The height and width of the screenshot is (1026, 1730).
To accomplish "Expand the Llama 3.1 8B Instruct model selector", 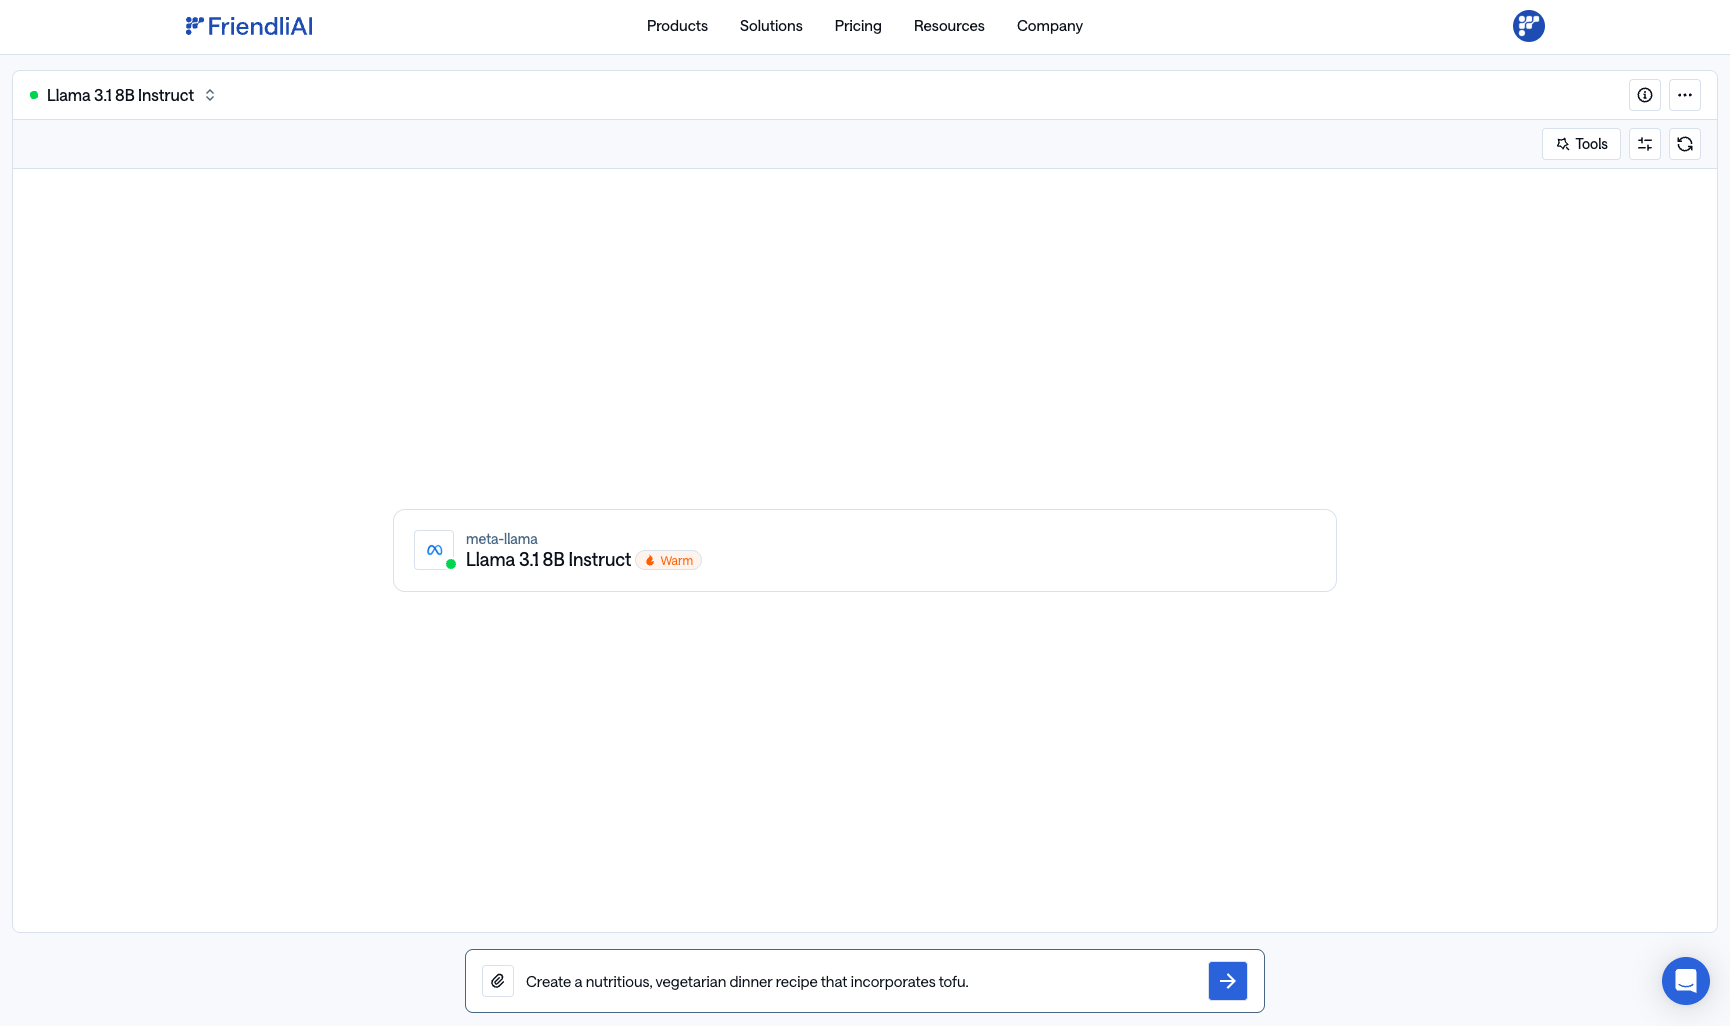I will tap(123, 95).
